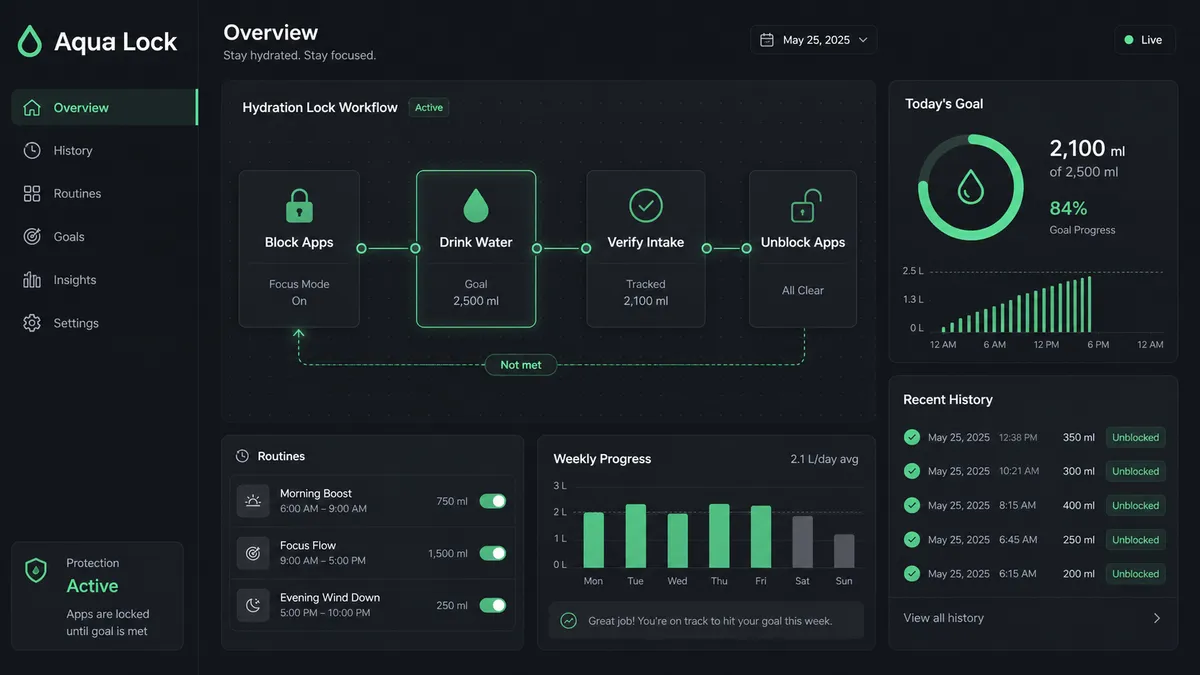Click the 2.1 L/day avg text
This screenshot has height=675, width=1200.
click(824, 459)
